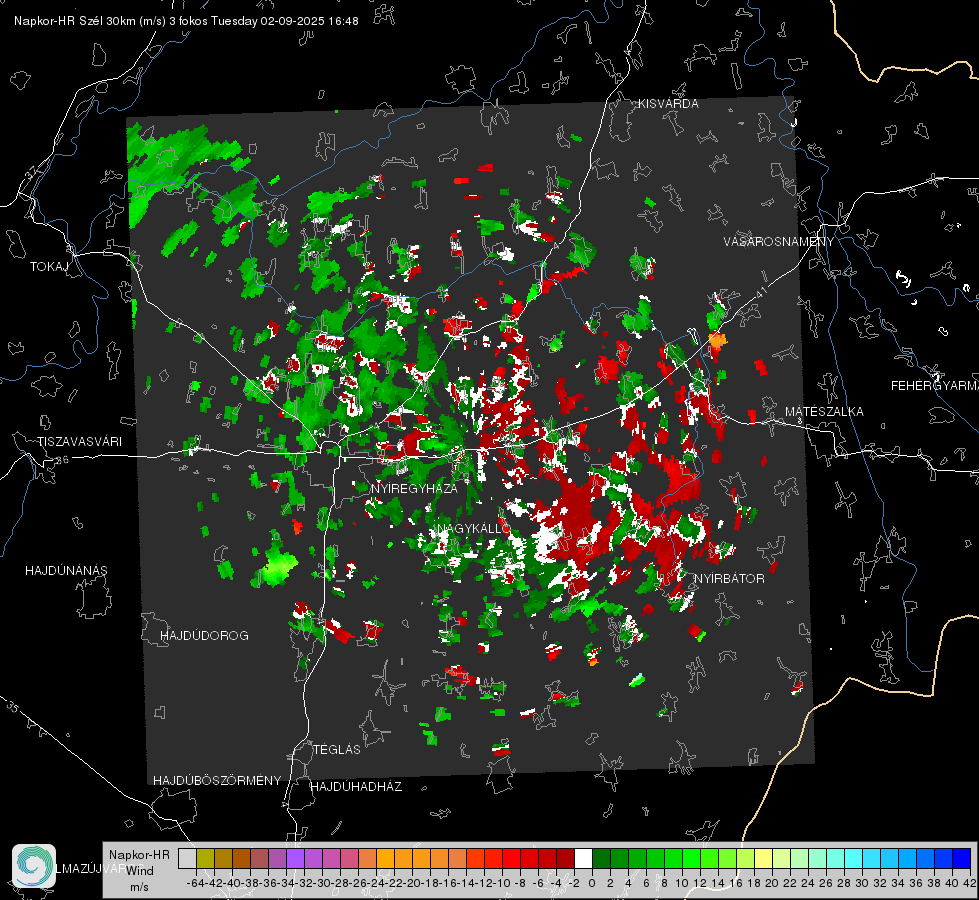Click the NYÍRBÁTOR city label
Viewport: 979px width, 900px height.
(x=729, y=579)
